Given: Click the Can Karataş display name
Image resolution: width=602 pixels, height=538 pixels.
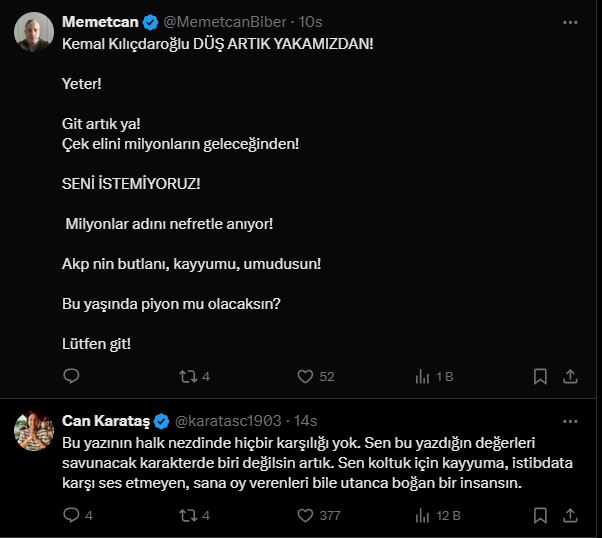Looking at the screenshot, I should point(106,420).
